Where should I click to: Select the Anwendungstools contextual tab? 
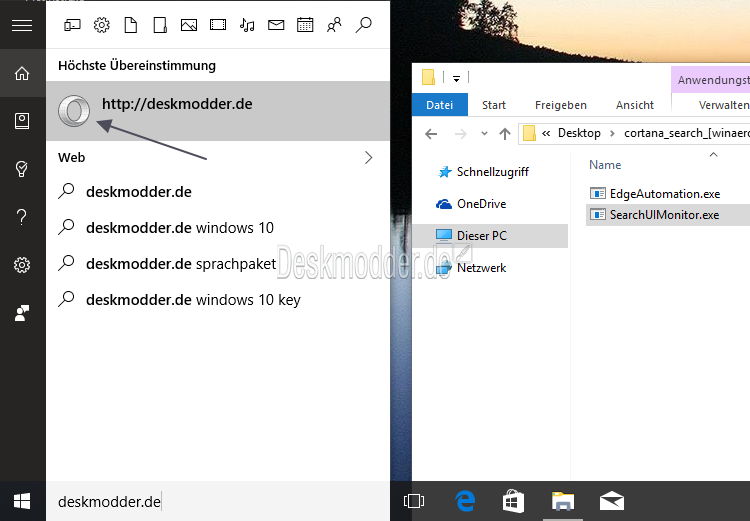tap(713, 80)
